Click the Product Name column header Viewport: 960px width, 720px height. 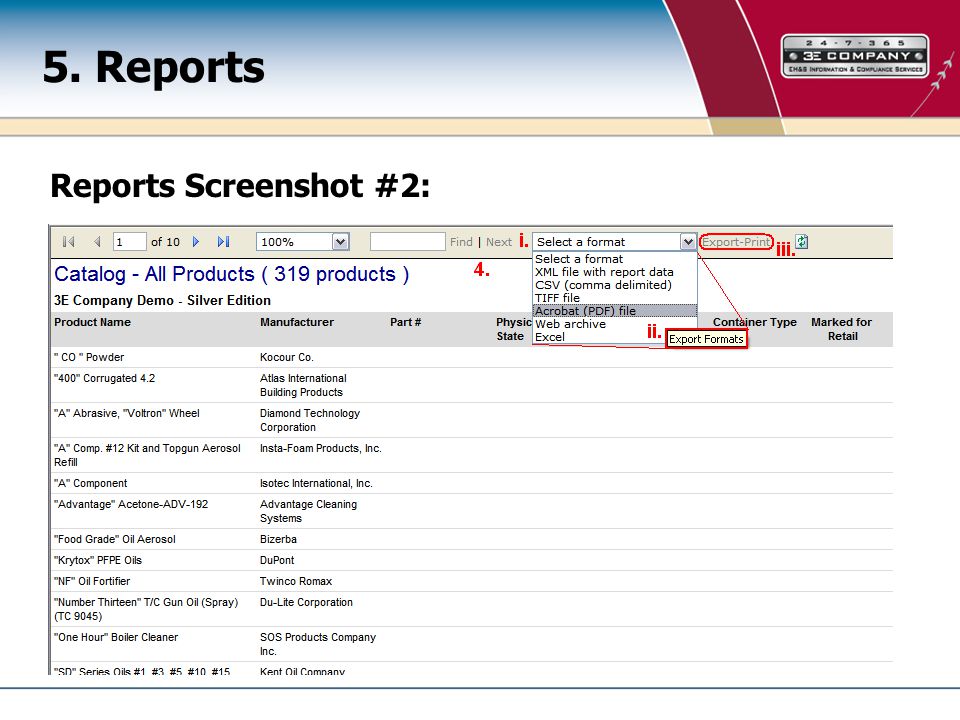click(92, 322)
